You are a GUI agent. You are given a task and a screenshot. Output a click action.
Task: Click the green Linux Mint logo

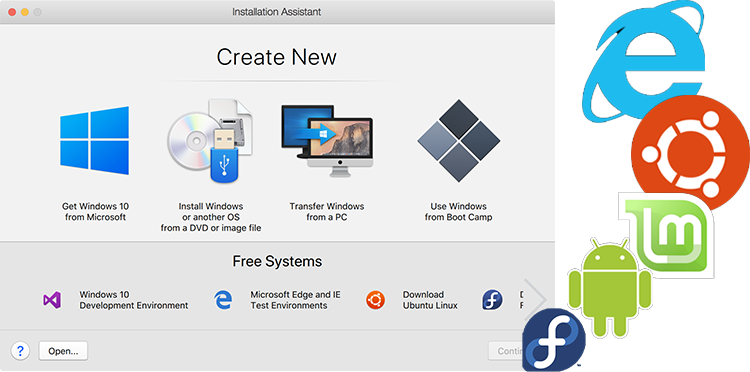pos(666,235)
